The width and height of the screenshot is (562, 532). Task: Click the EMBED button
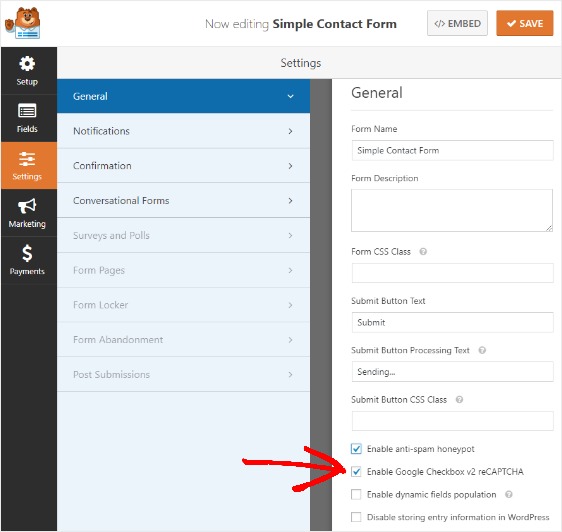coord(457,23)
